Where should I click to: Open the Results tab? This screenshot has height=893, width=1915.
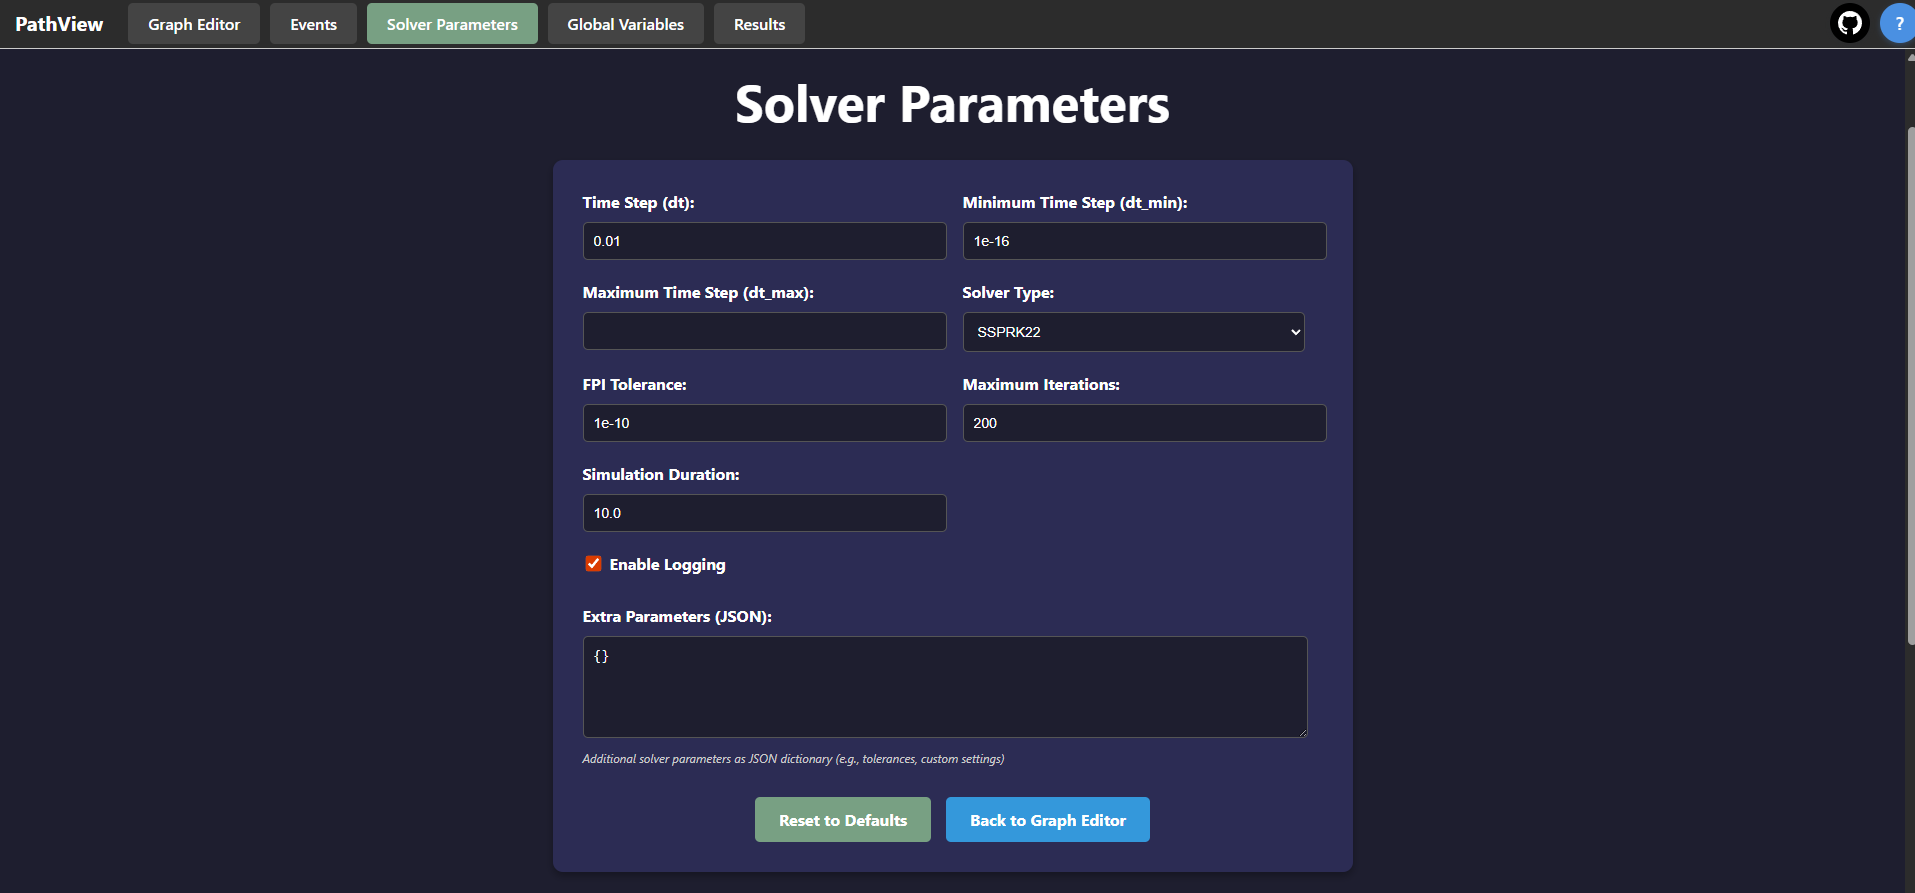pos(759,24)
